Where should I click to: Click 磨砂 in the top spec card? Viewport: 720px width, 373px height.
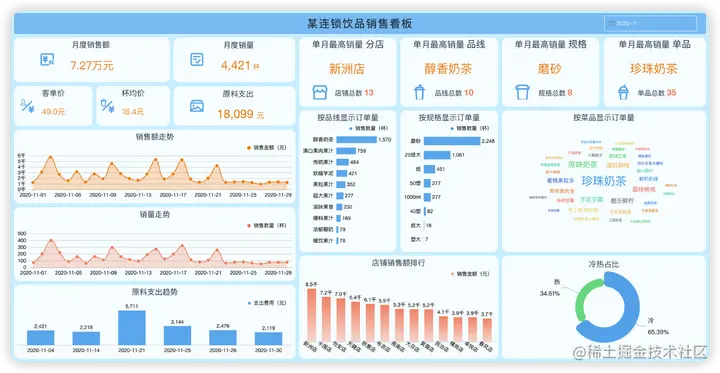550,69
